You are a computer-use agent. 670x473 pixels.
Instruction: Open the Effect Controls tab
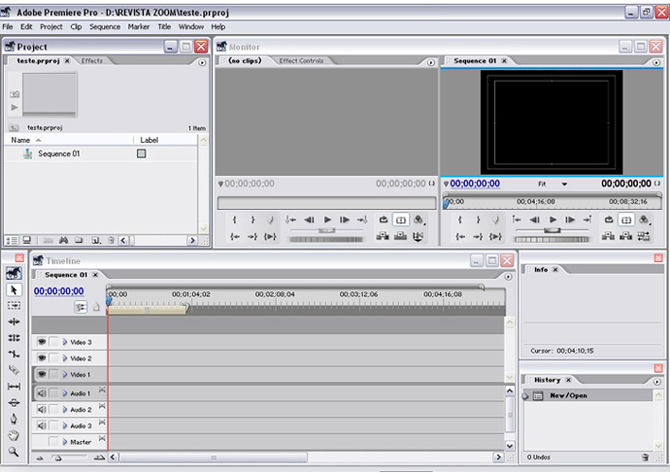click(300, 61)
